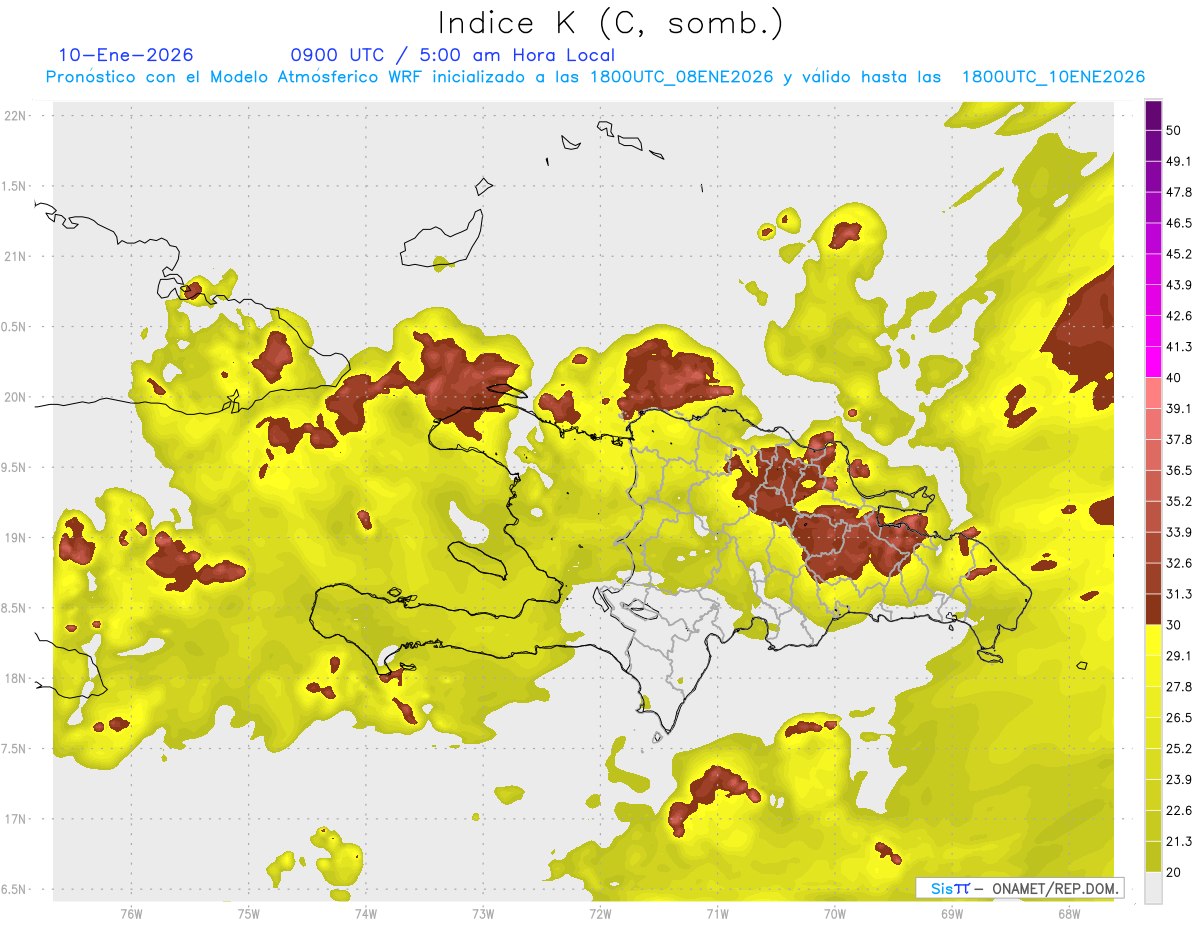Click the color scale value "20" at the bottom

coord(1174,872)
